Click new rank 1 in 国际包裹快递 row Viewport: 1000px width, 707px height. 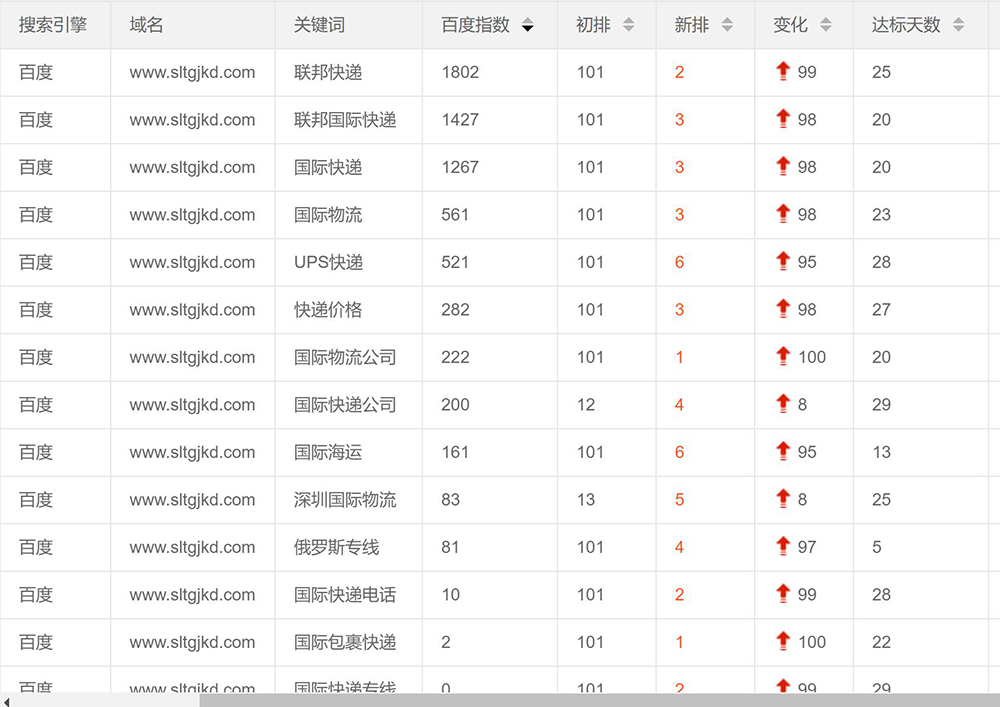pos(679,642)
